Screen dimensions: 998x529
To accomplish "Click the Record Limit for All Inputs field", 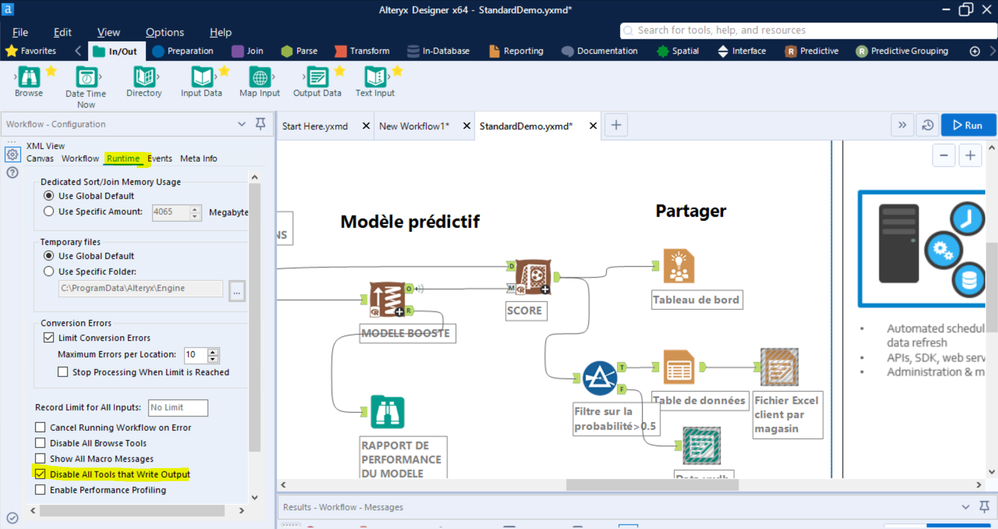I will (x=178, y=407).
